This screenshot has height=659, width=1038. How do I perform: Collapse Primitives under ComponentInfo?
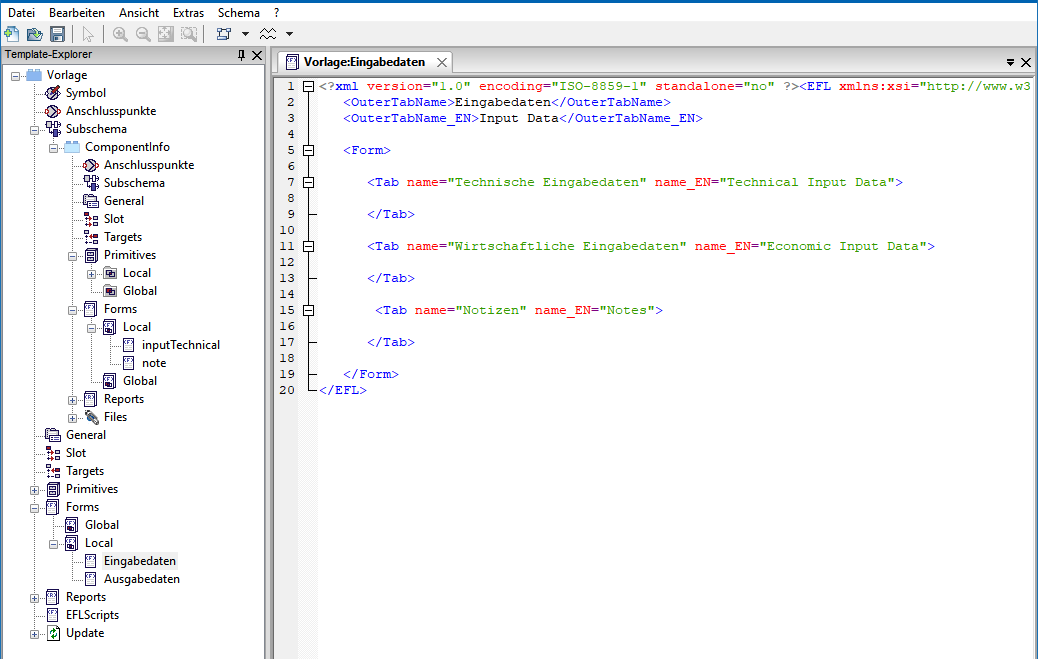click(73, 256)
